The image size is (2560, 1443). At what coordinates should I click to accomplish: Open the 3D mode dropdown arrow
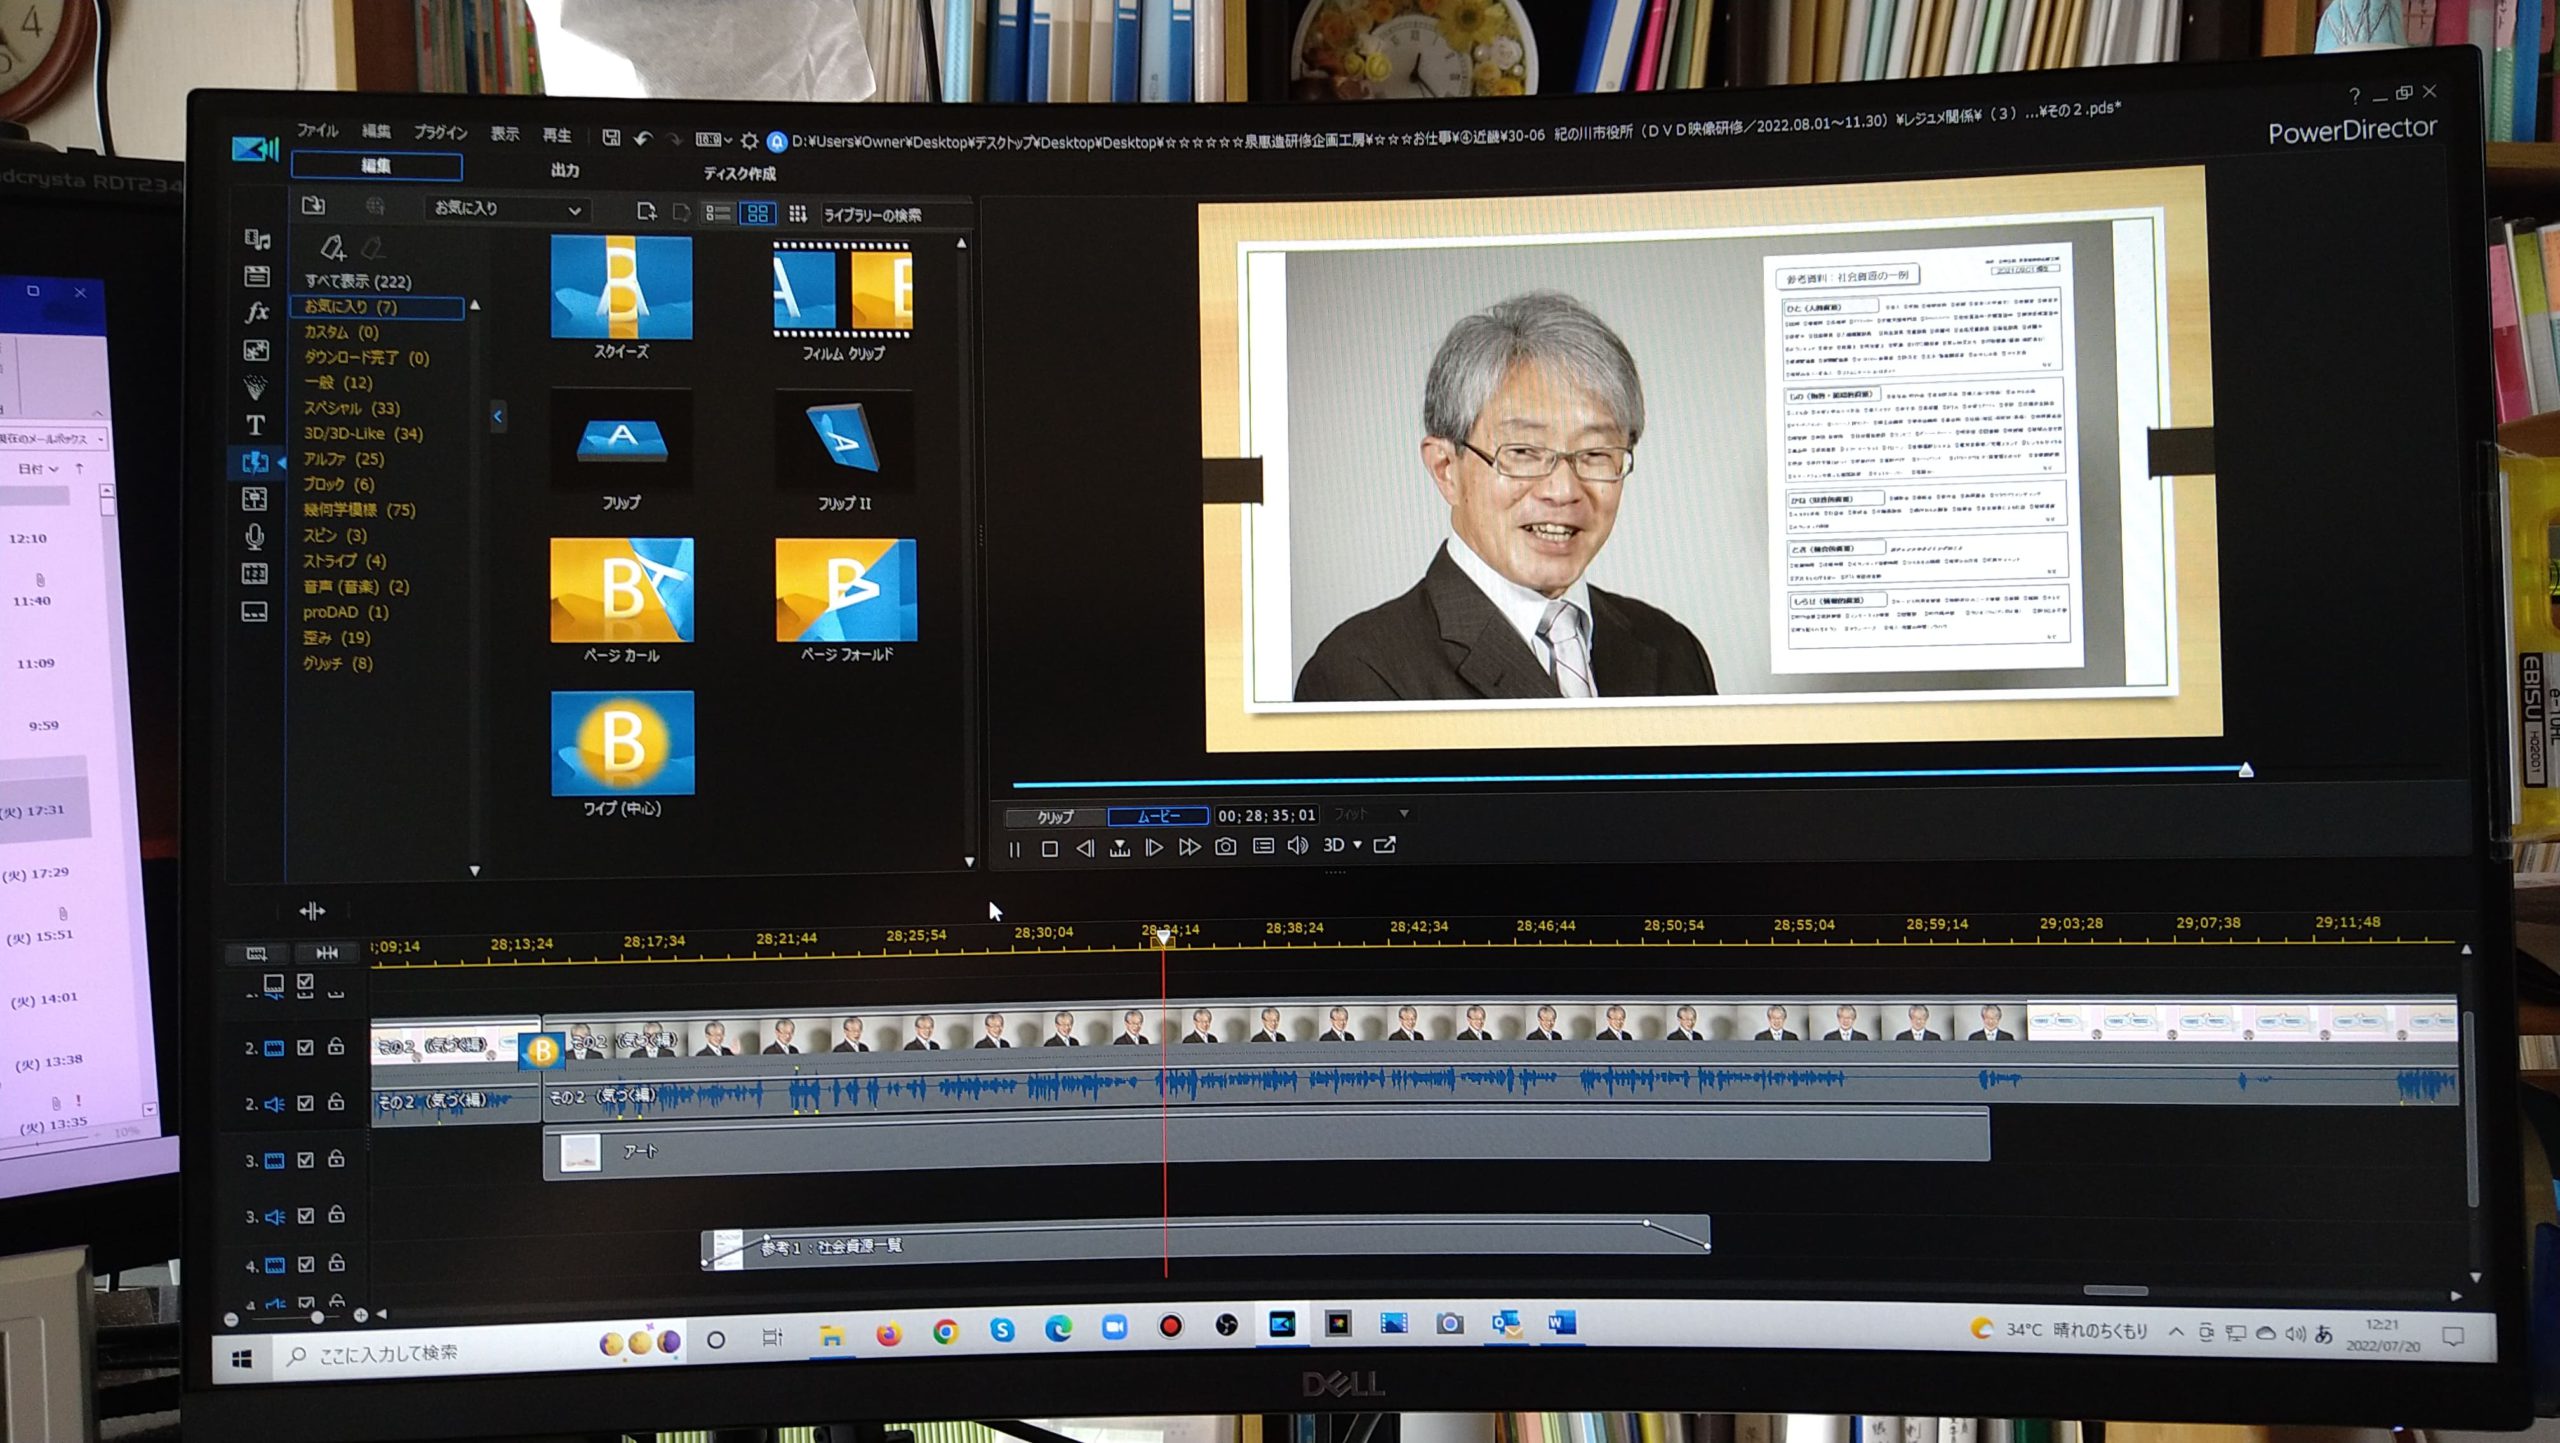coord(1358,845)
